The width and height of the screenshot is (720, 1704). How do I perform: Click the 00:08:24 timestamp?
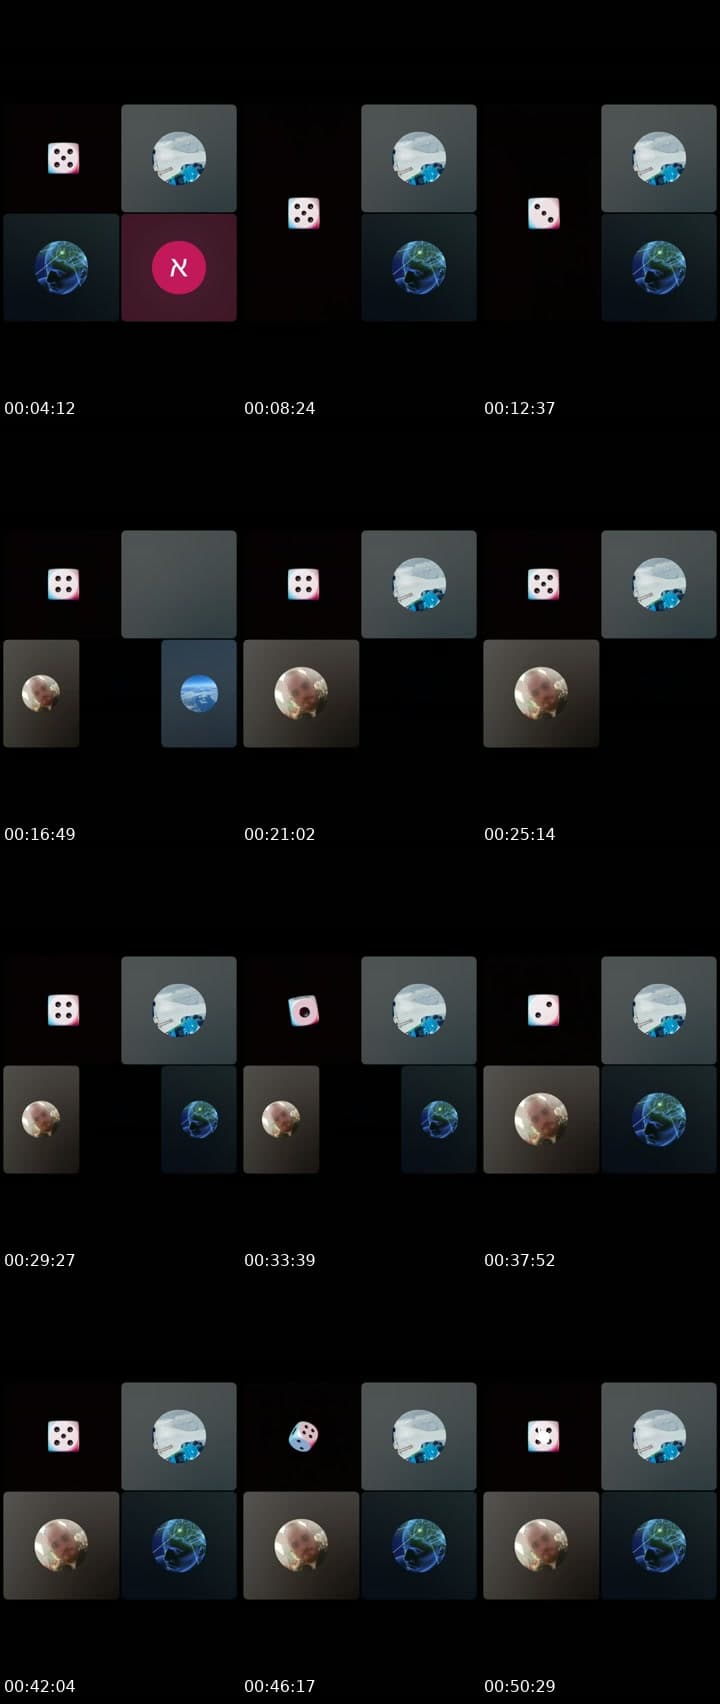coord(280,408)
